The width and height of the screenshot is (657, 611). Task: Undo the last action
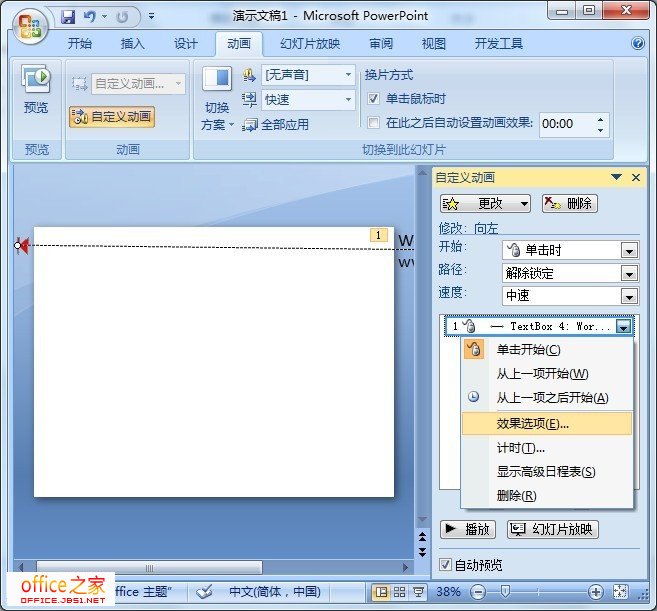point(89,17)
